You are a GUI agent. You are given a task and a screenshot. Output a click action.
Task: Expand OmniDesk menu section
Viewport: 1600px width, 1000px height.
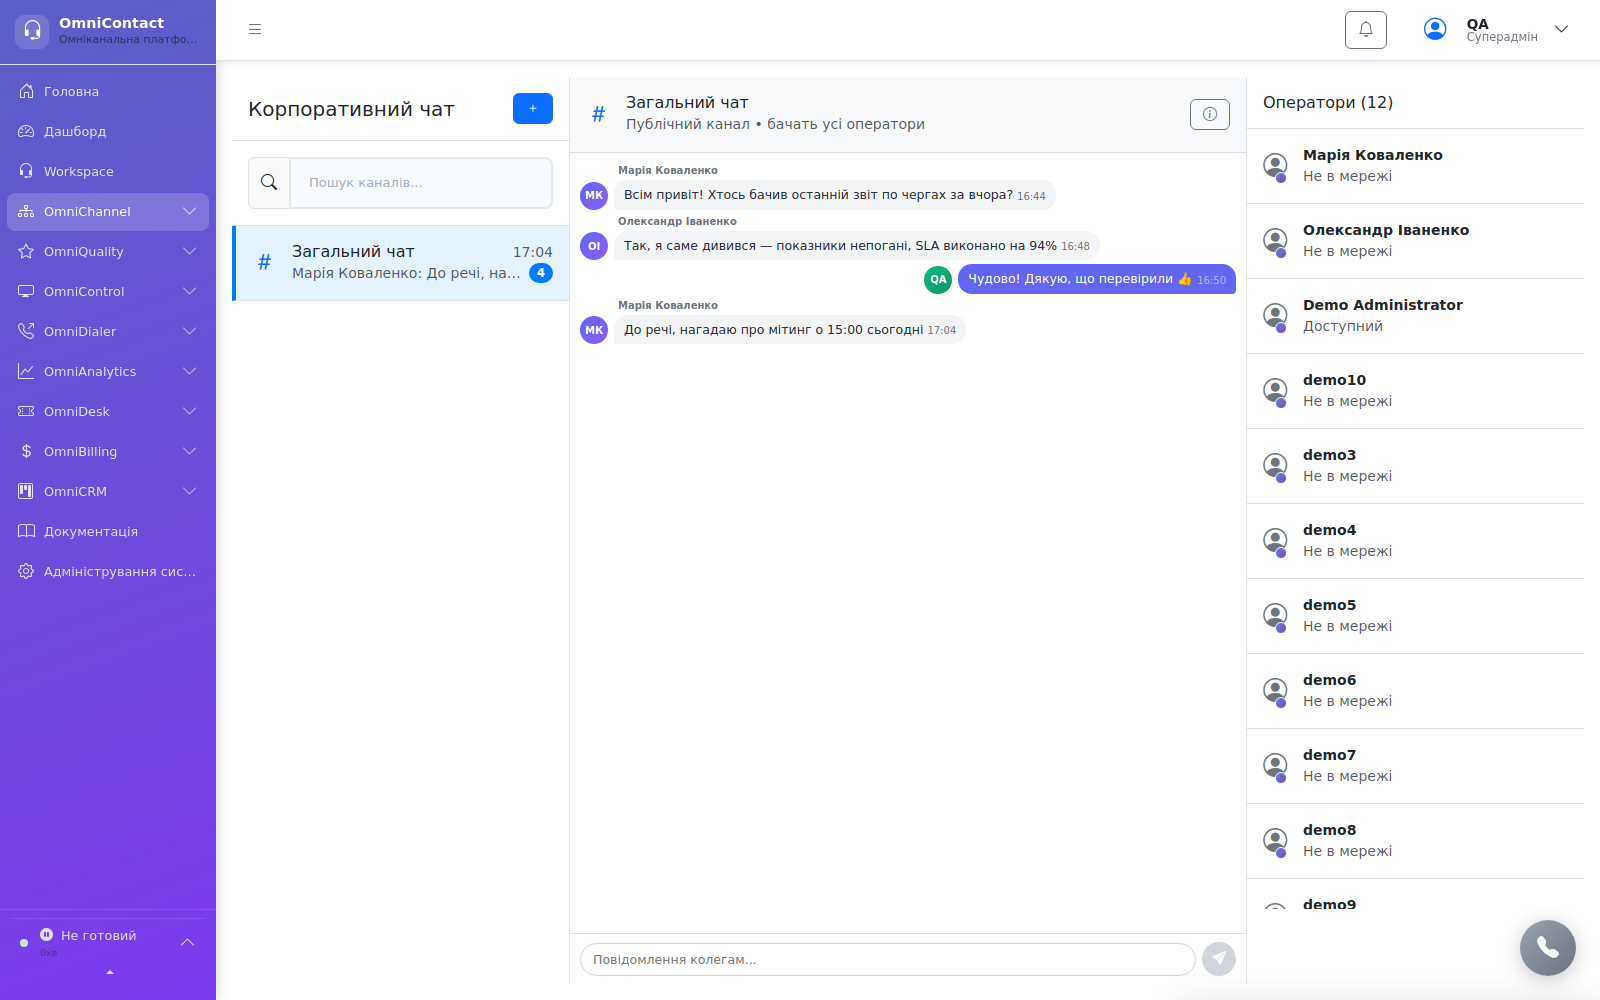108,411
